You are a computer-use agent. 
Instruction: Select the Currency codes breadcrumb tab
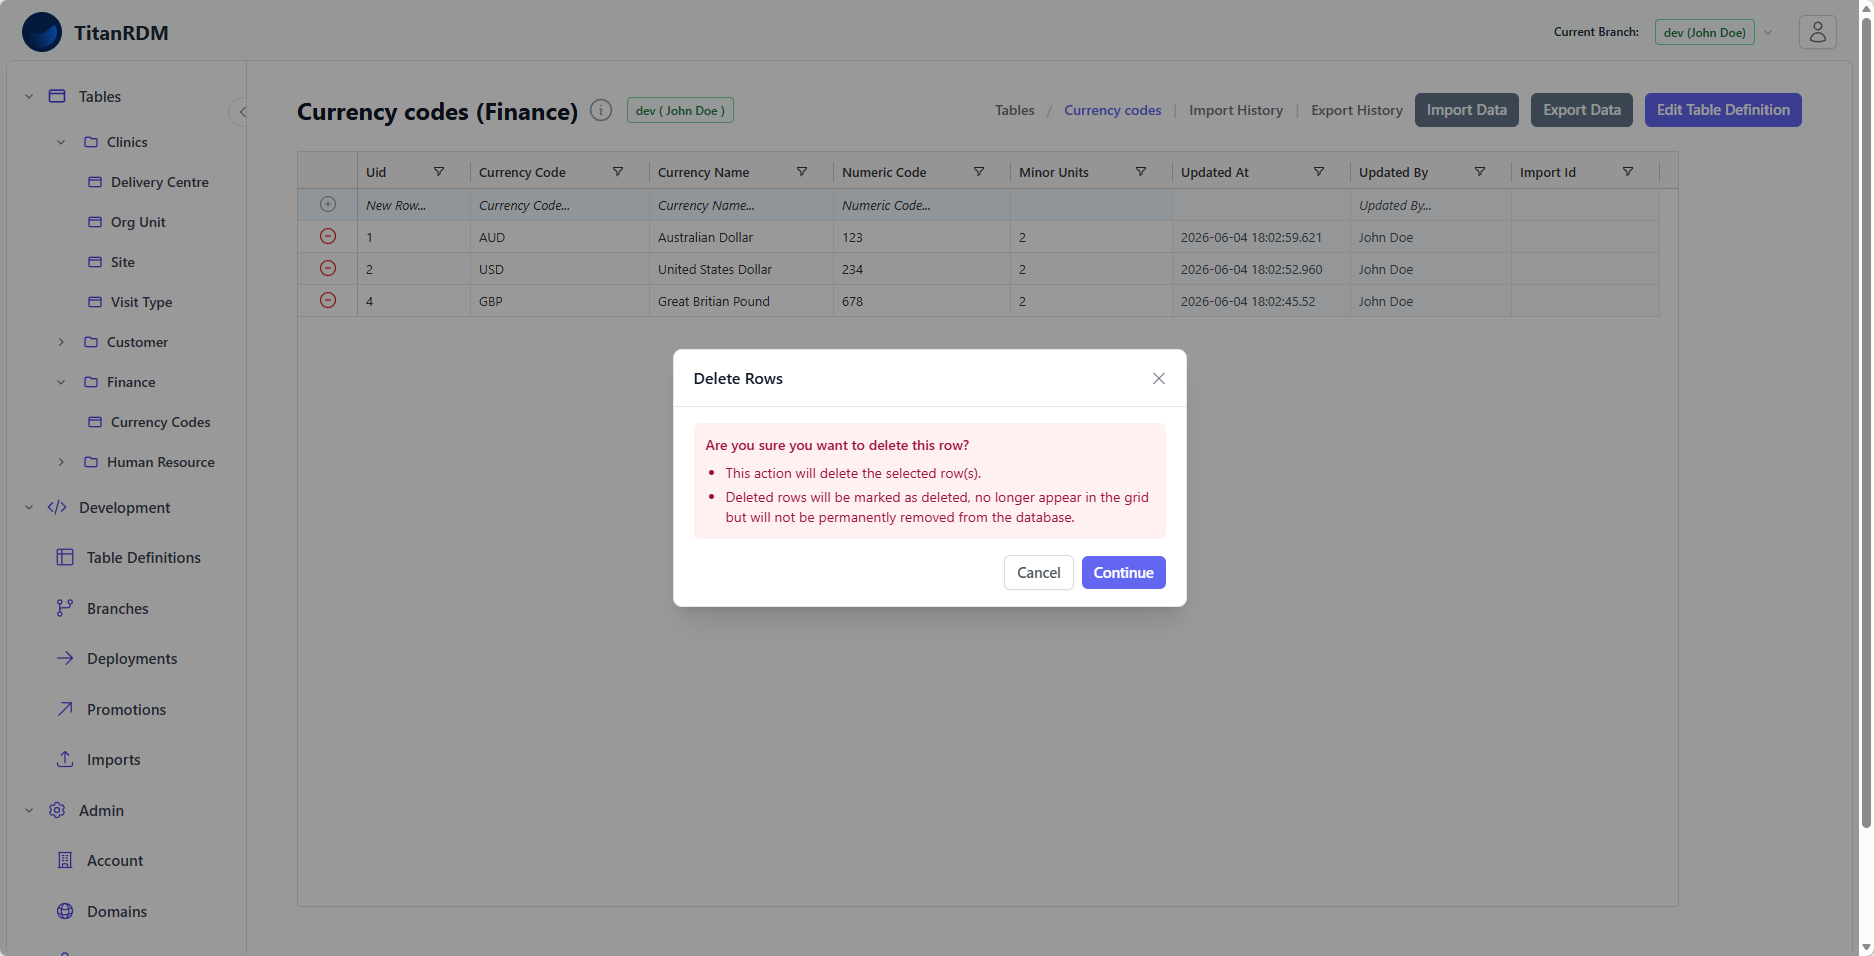(x=1113, y=110)
